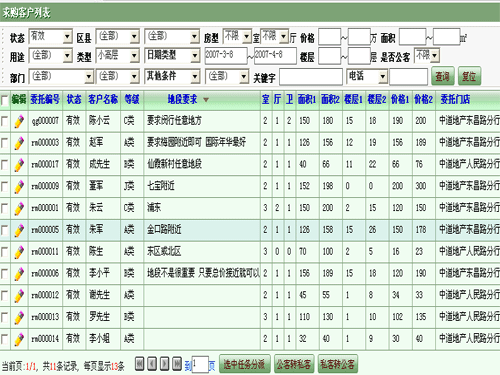Select the checkbox for row rm000011
The height and width of the screenshot is (375, 500).
4,252
